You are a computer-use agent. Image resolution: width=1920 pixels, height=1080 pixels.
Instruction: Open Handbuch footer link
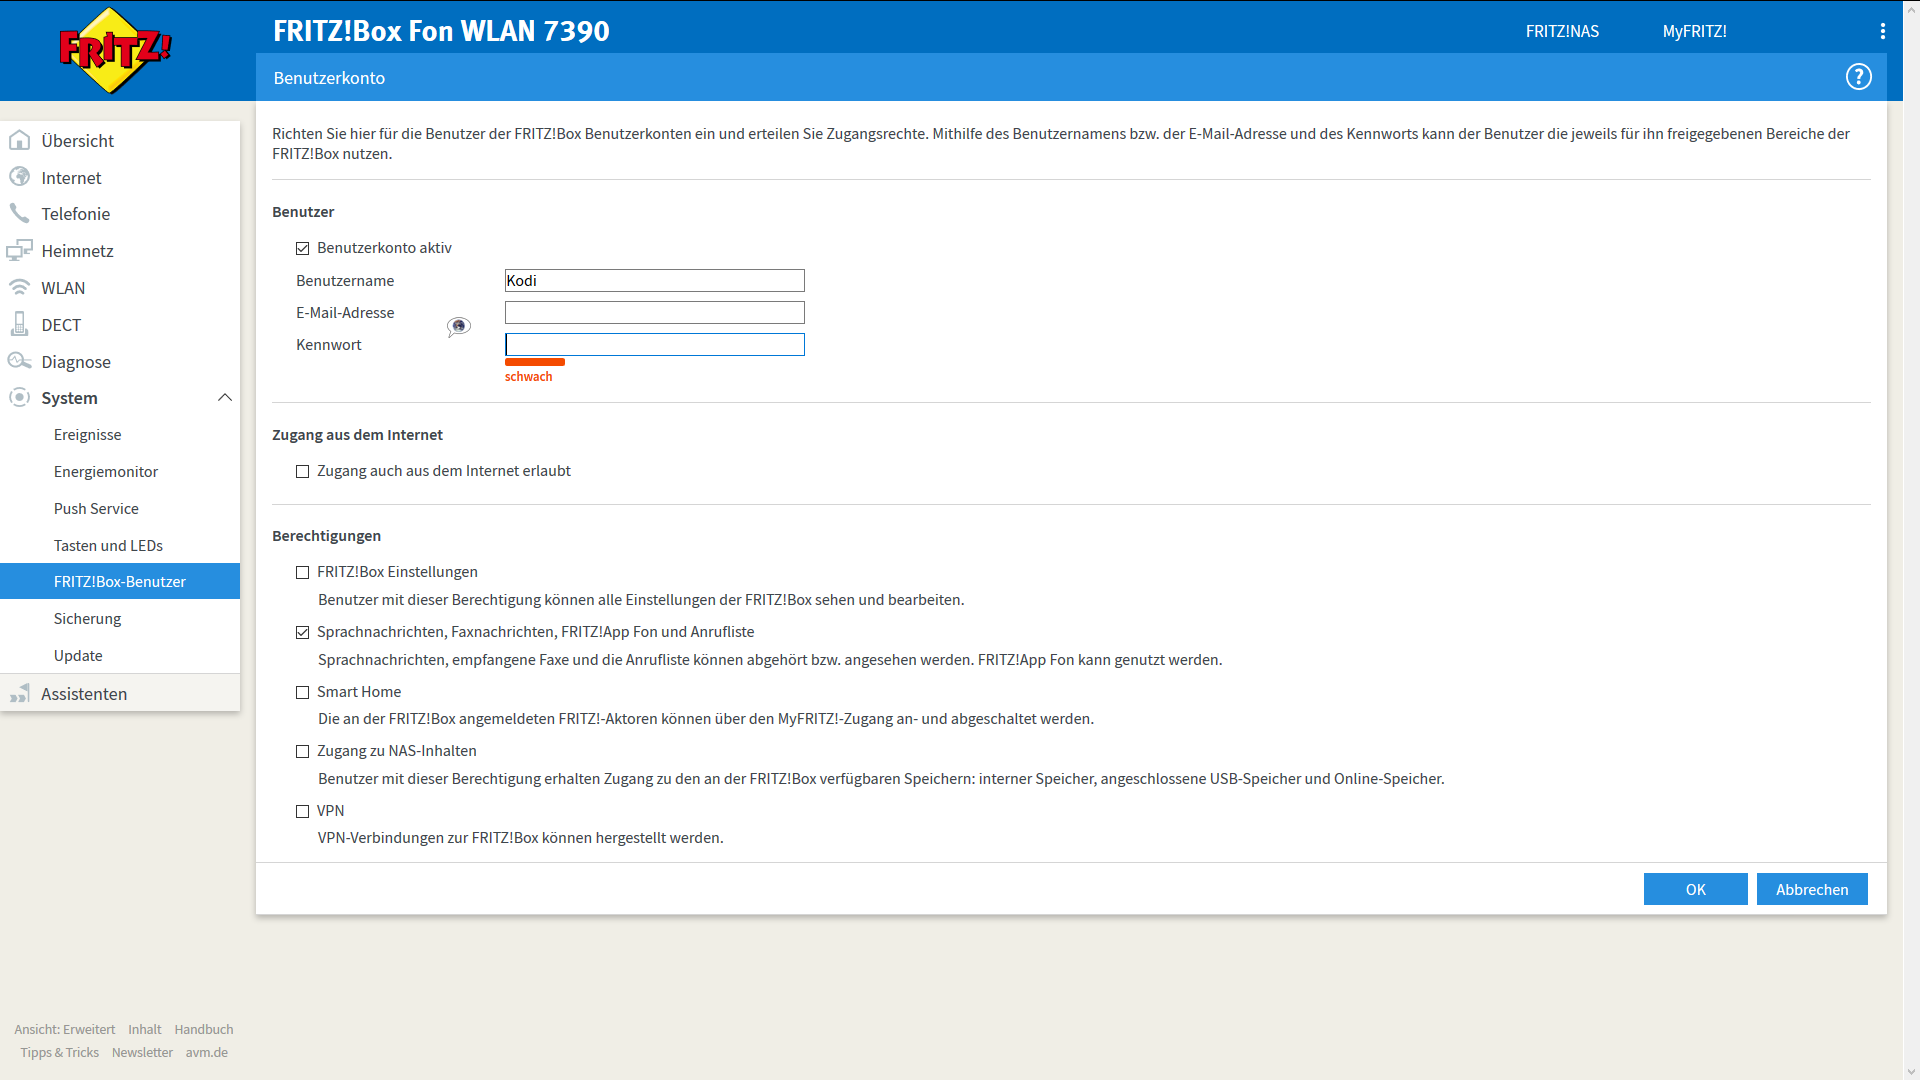pos(204,1029)
